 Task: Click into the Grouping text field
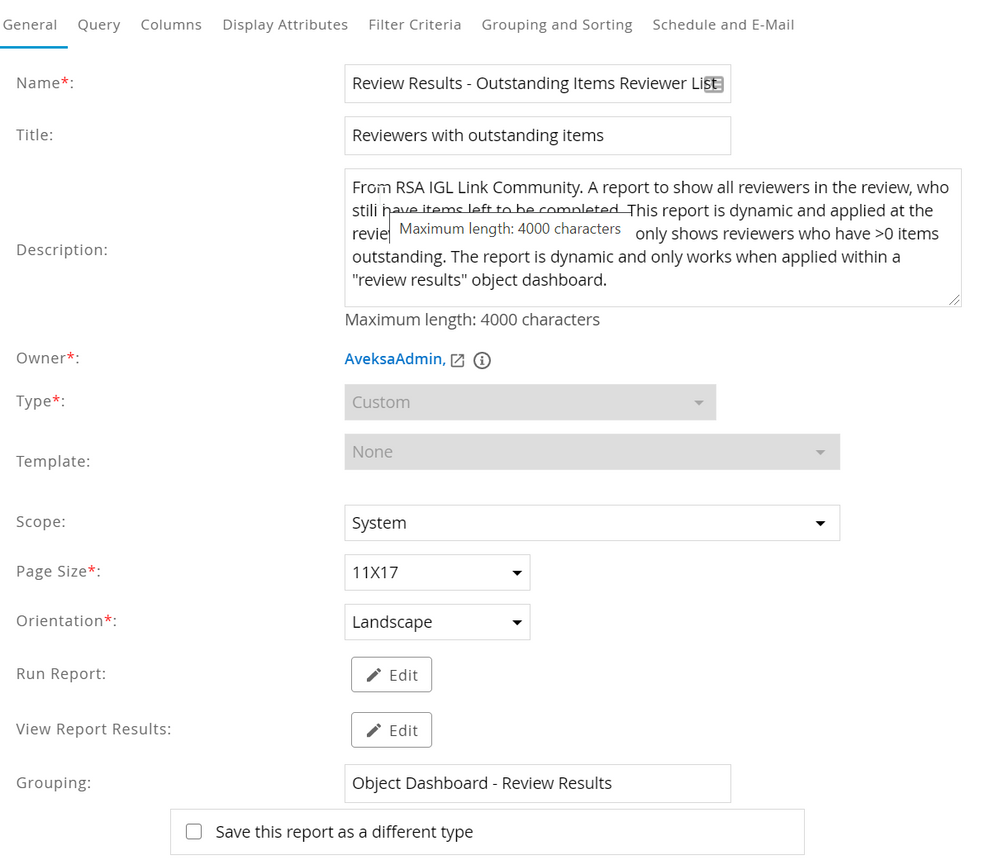[x=537, y=783]
